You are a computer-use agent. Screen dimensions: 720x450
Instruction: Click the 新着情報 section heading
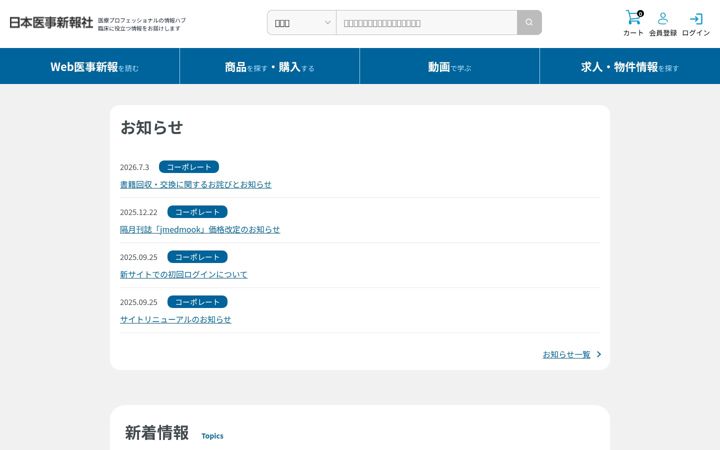point(157,433)
